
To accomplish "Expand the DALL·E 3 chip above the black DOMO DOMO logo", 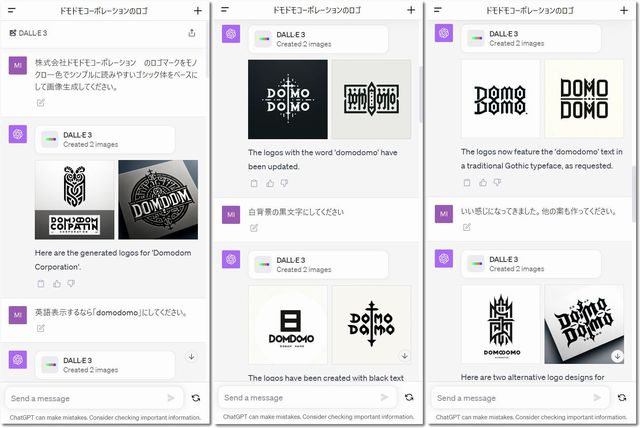I will click(318, 39).
